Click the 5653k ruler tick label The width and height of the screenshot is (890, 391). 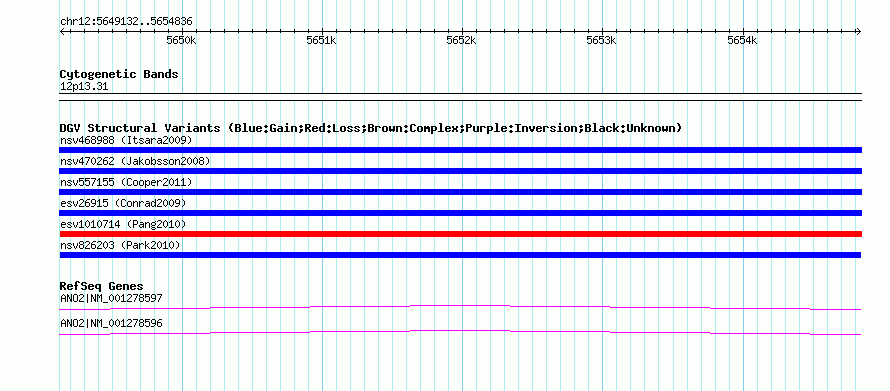pyautogui.click(x=602, y=40)
